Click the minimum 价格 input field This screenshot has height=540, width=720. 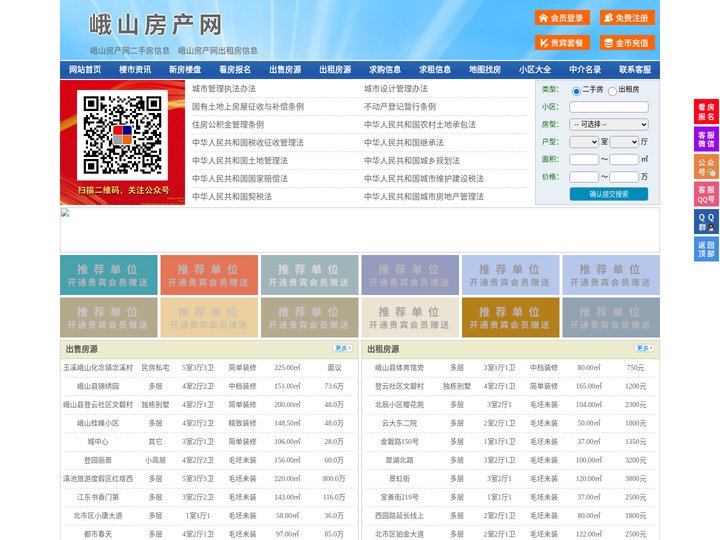tap(584, 177)
